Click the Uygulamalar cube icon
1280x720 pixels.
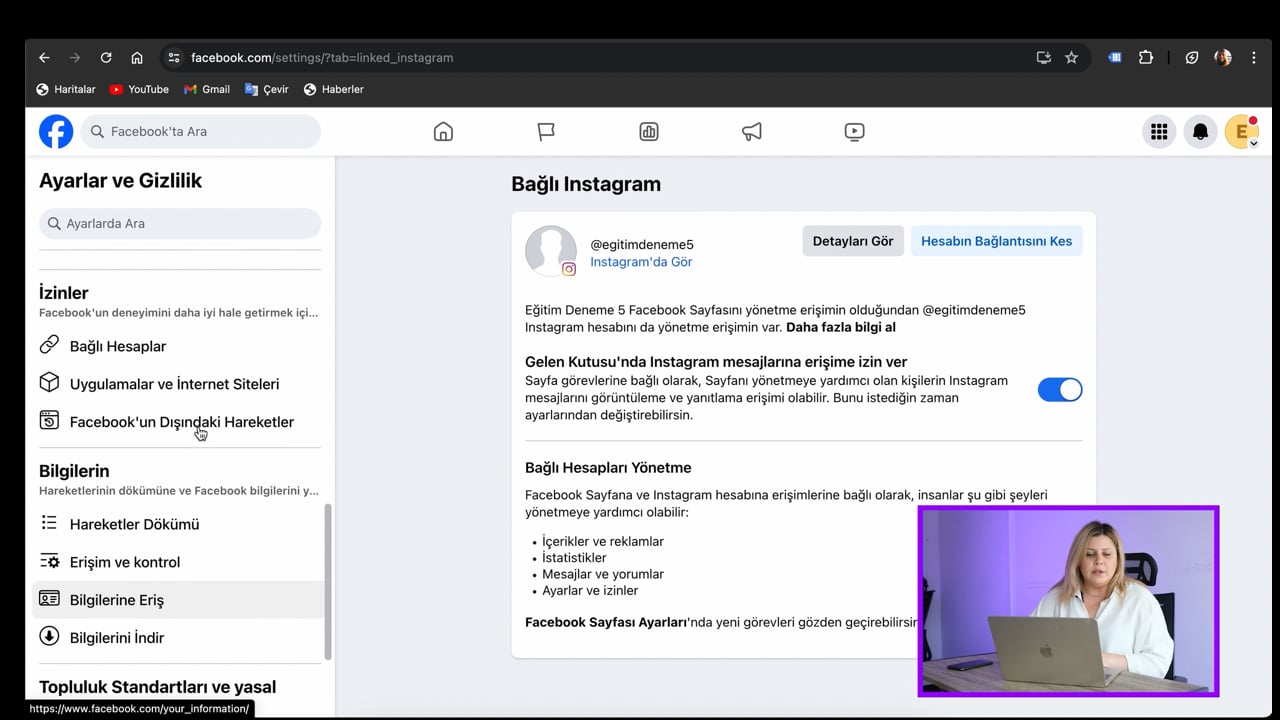click(x=49, y=383)
